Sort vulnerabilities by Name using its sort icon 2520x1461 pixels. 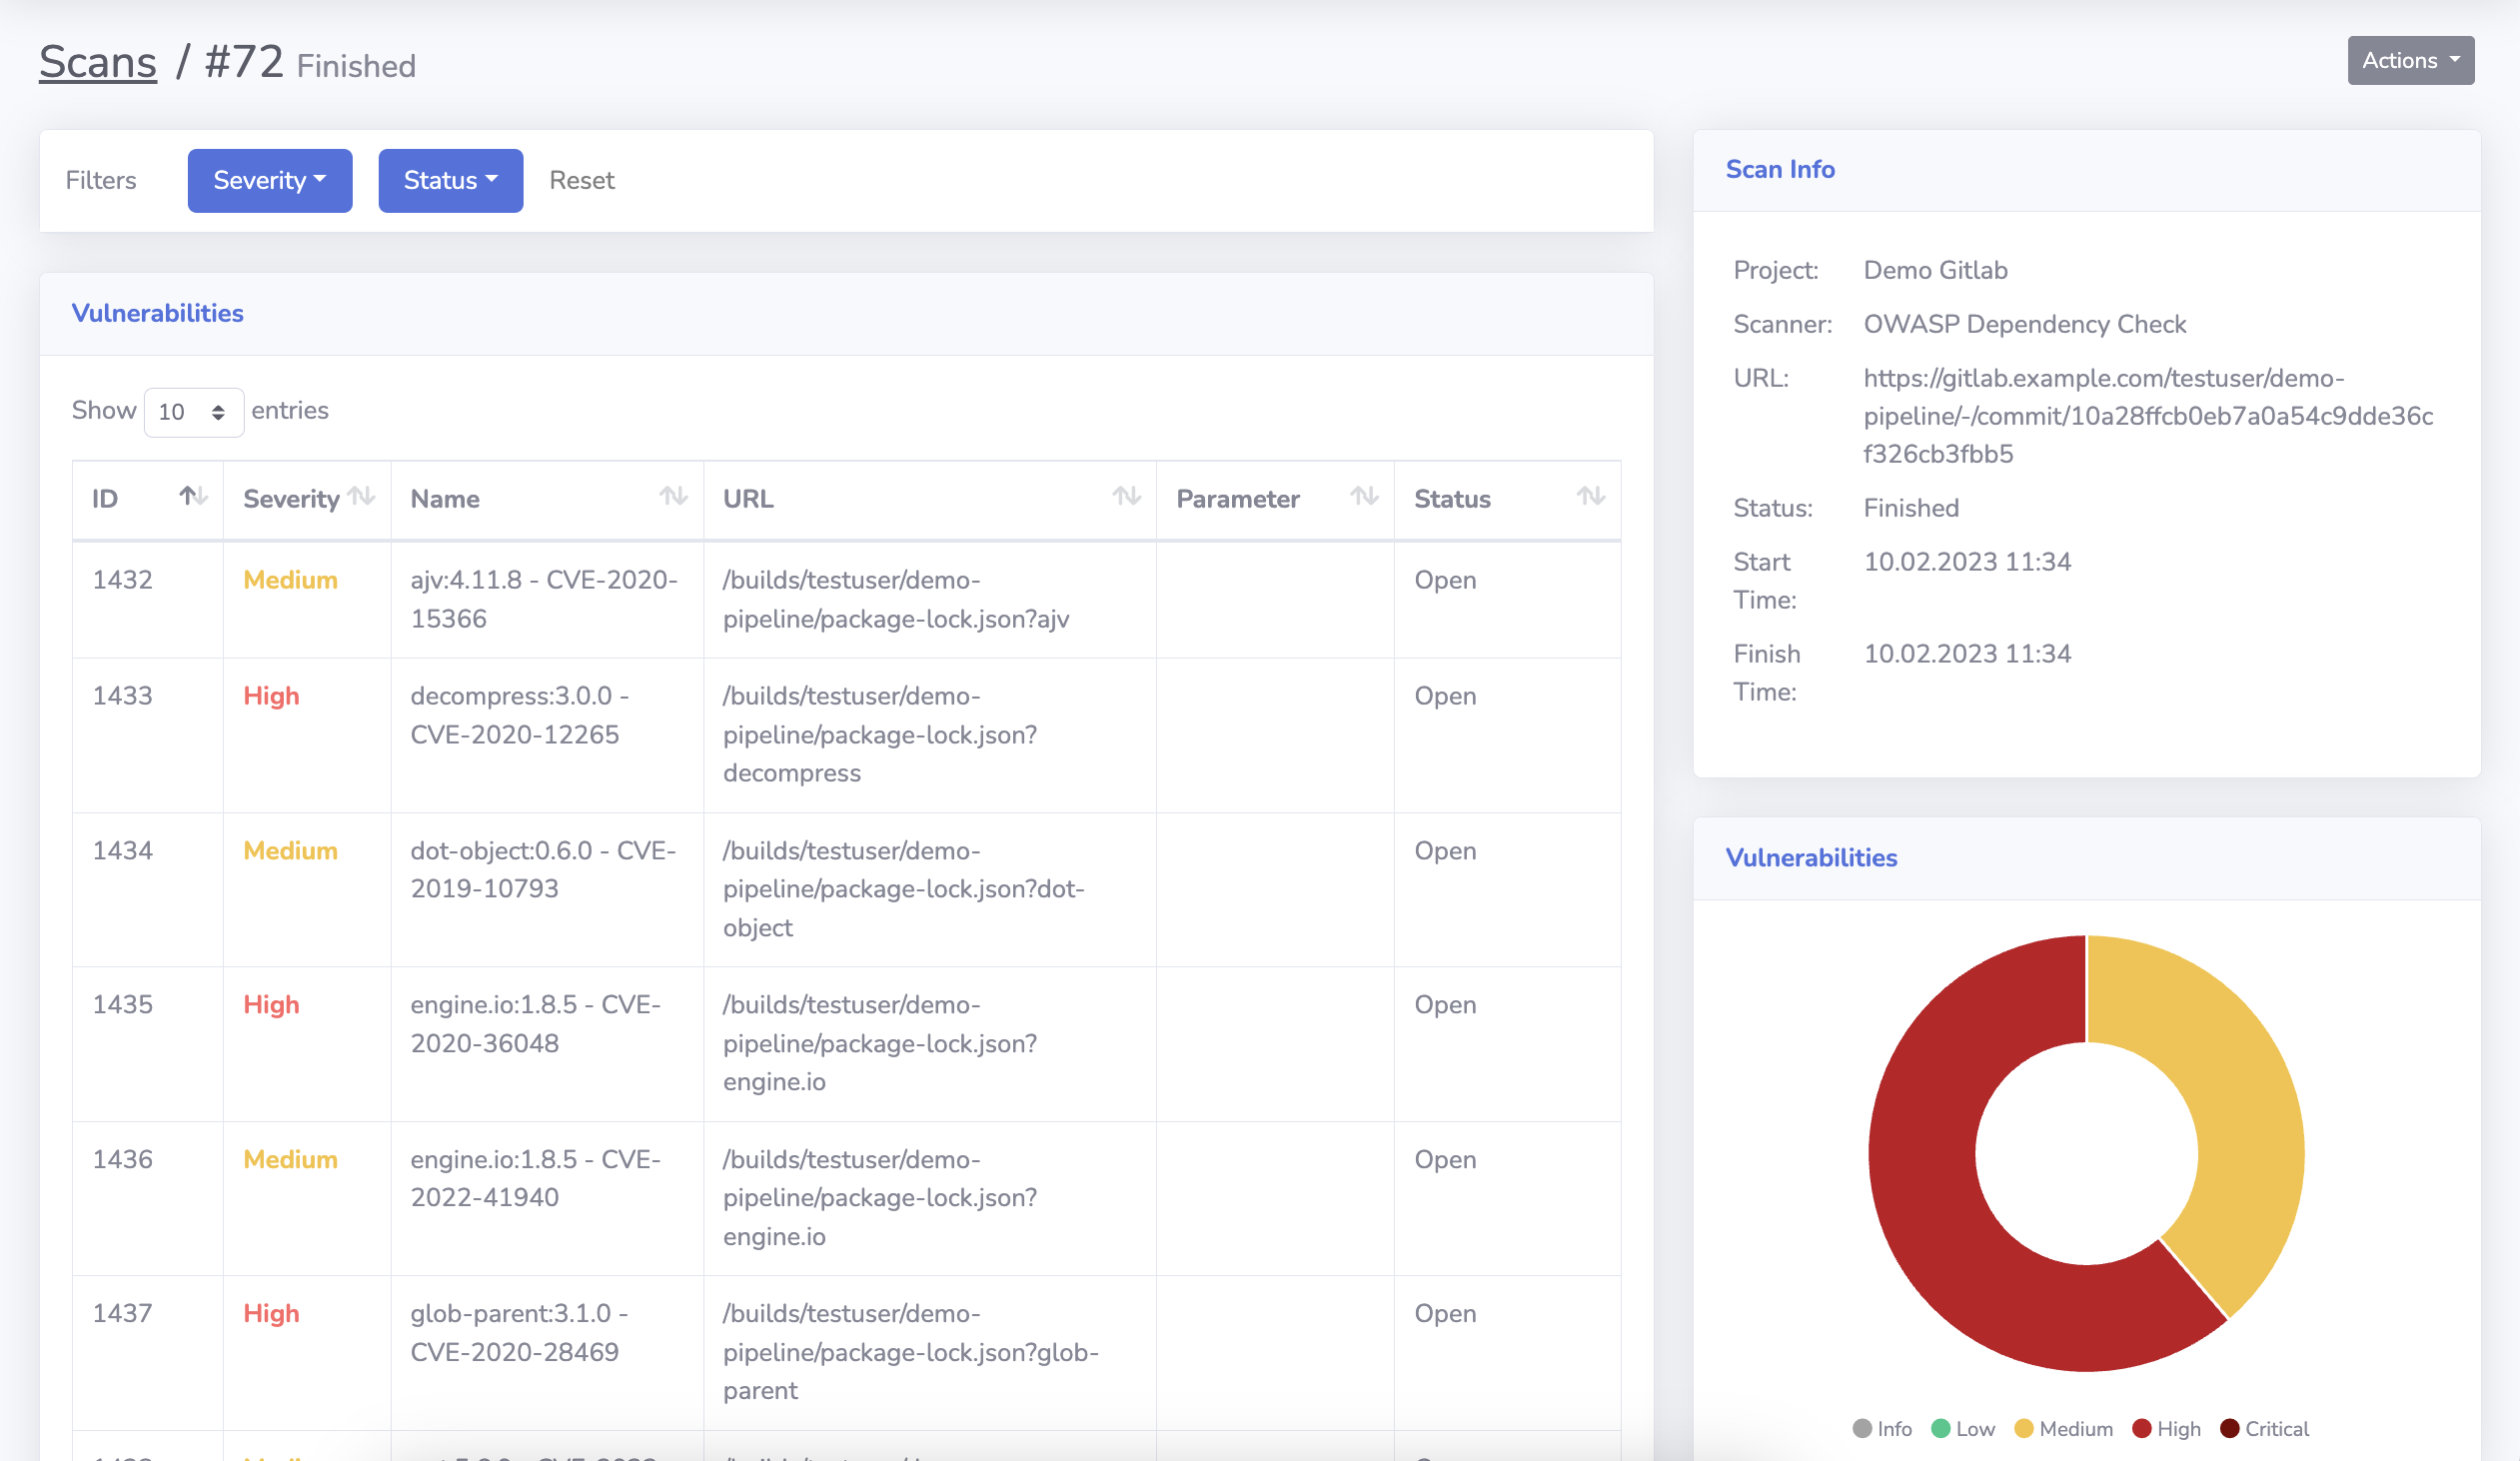676,497
